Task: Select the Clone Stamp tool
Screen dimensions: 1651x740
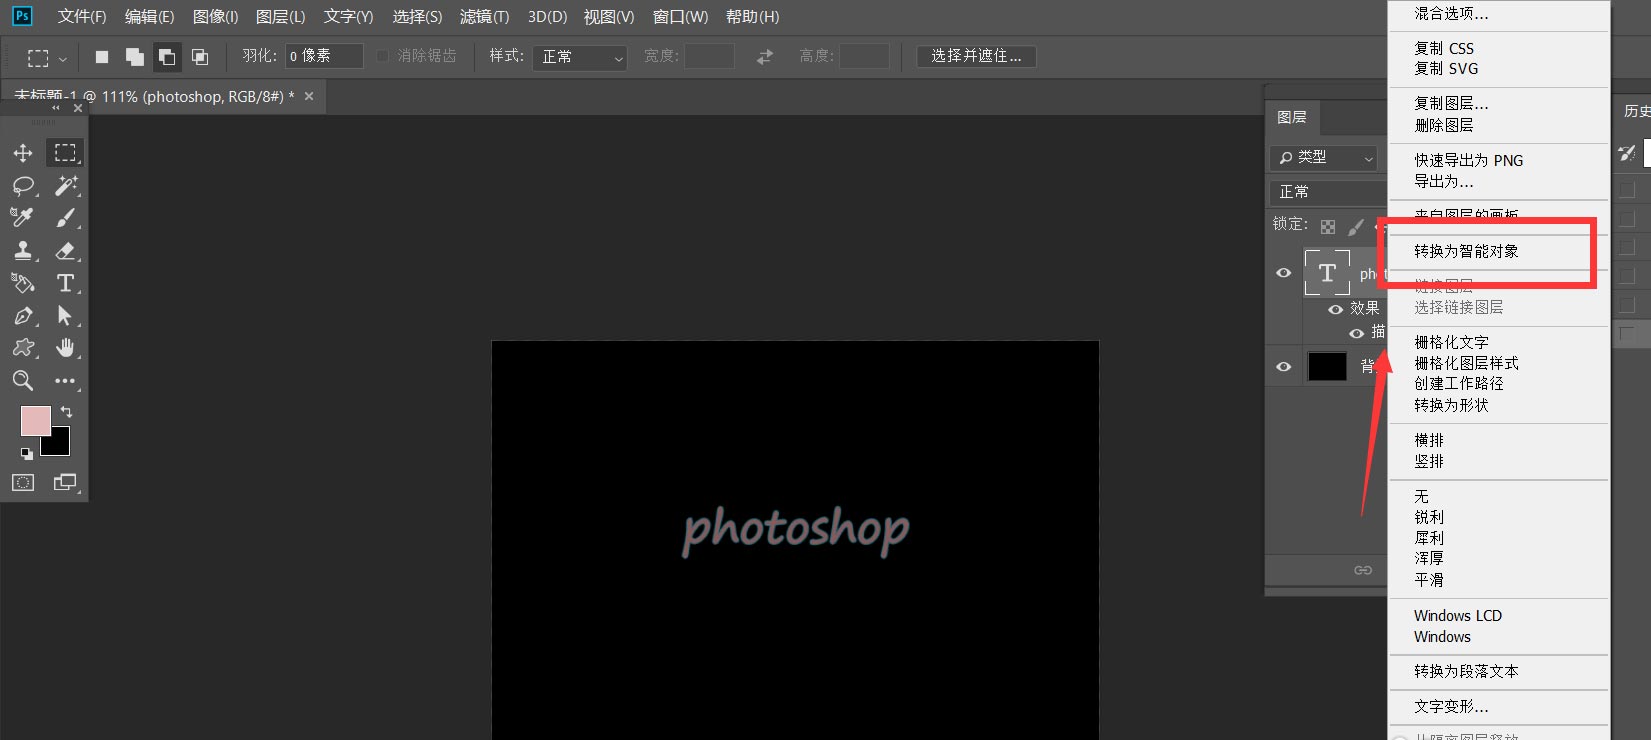Action: coord(23,251)
